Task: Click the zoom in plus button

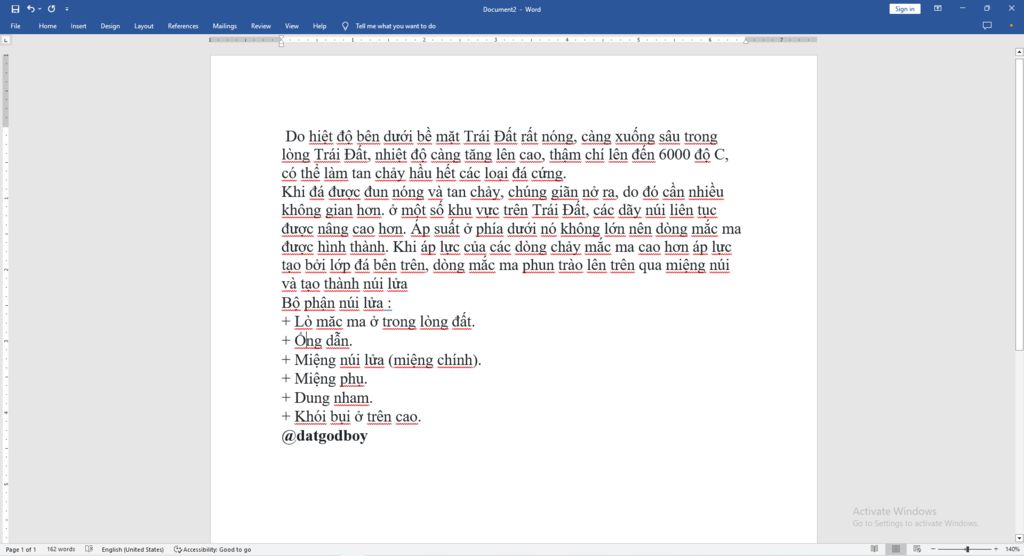Action: pyautogui.click(x=995, y=549)
